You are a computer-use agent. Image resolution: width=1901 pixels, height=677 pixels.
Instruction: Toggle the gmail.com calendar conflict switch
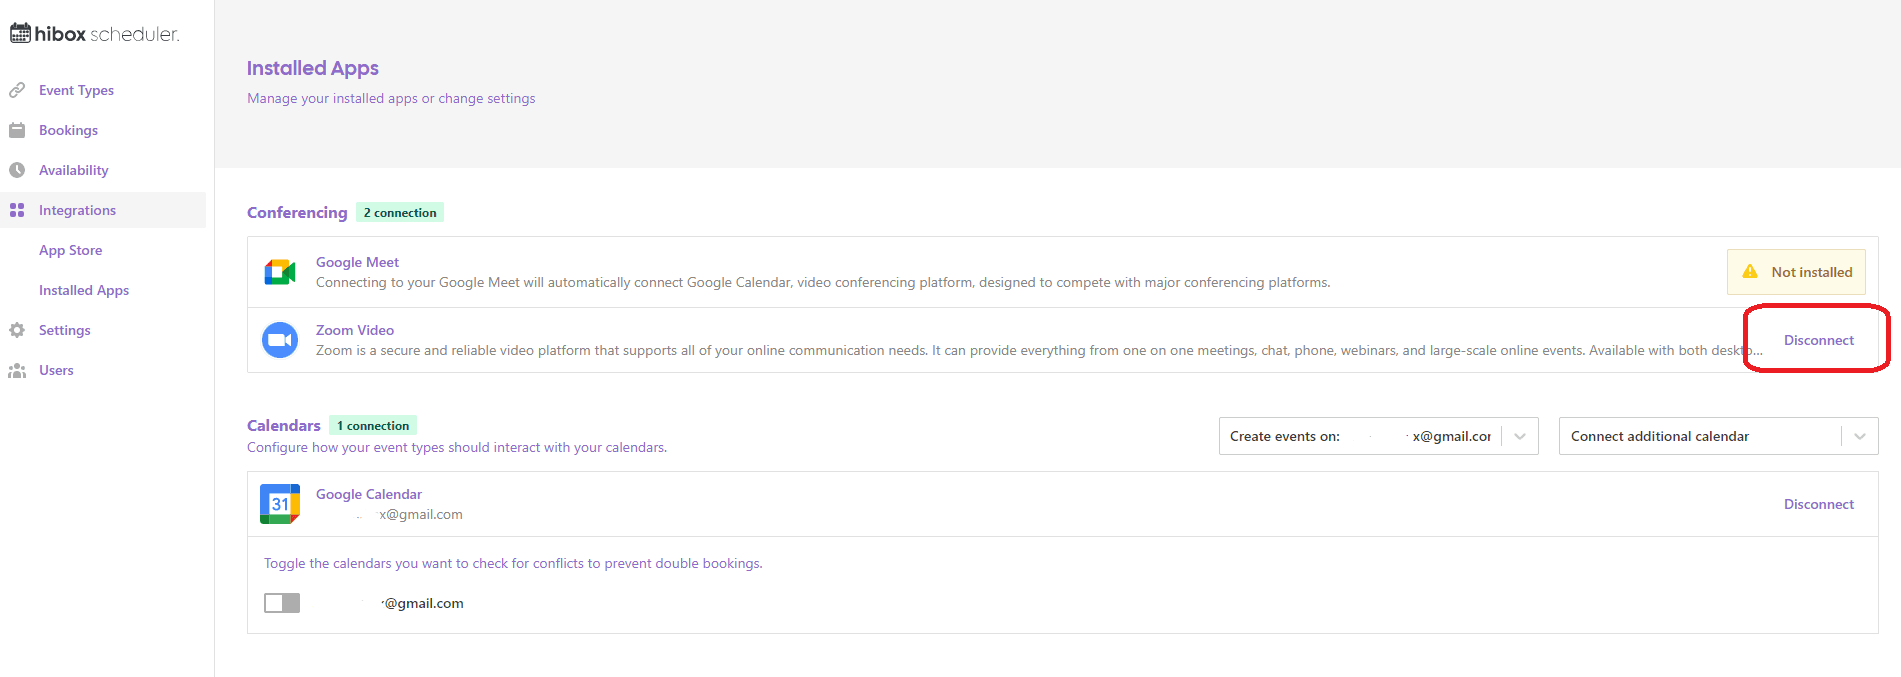282,603
